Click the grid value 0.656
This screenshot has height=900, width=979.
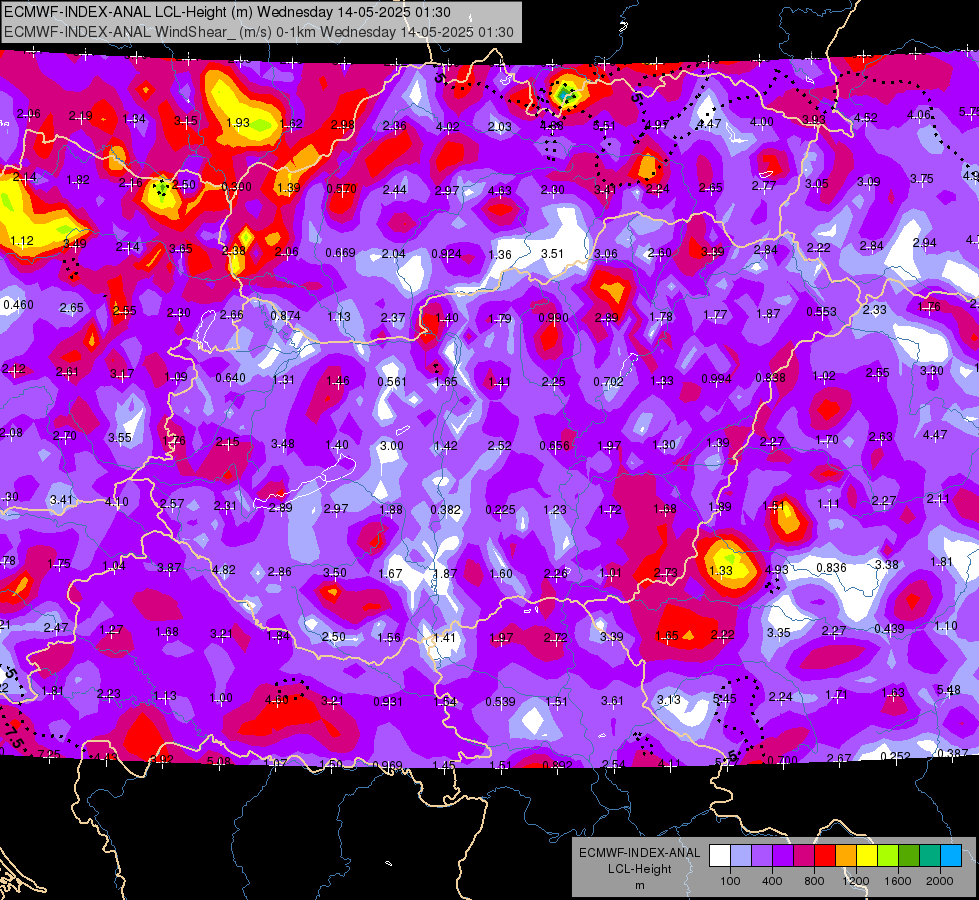[x=555, y=445]
